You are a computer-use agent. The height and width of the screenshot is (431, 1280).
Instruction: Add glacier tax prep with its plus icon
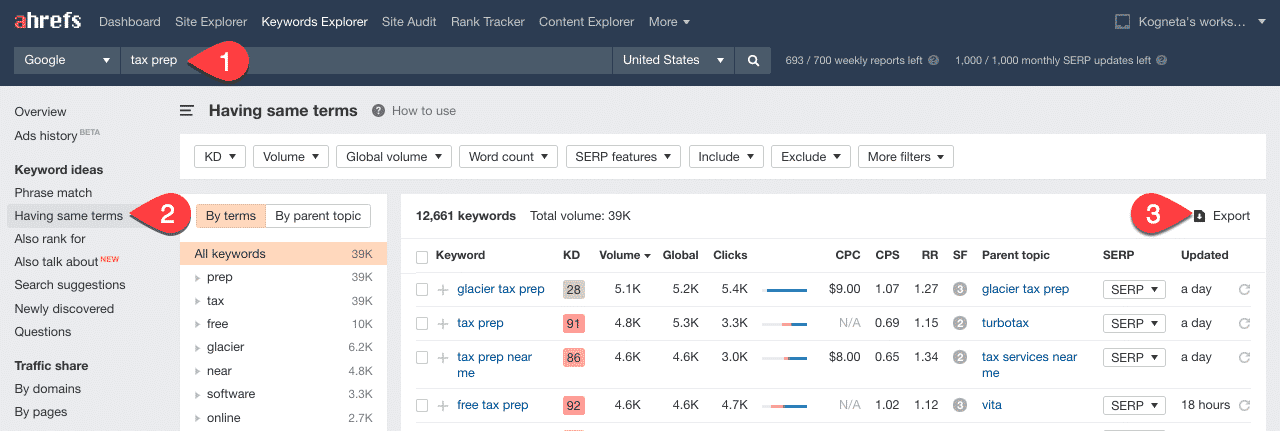tap(443, 289)
